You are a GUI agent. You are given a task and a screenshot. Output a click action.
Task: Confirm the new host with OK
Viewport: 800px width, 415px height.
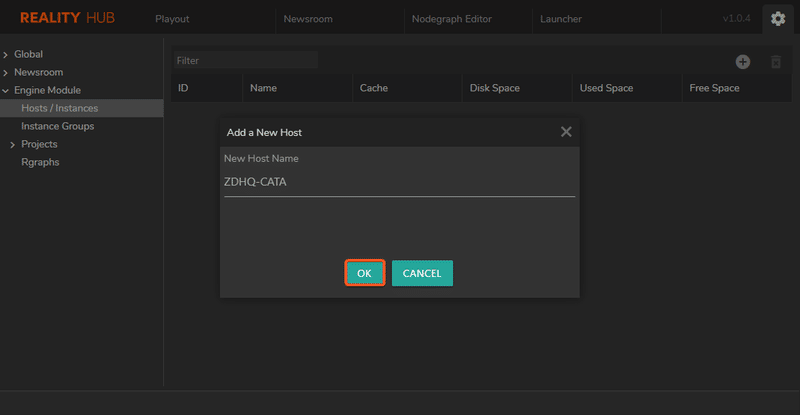tap(365, 273)
